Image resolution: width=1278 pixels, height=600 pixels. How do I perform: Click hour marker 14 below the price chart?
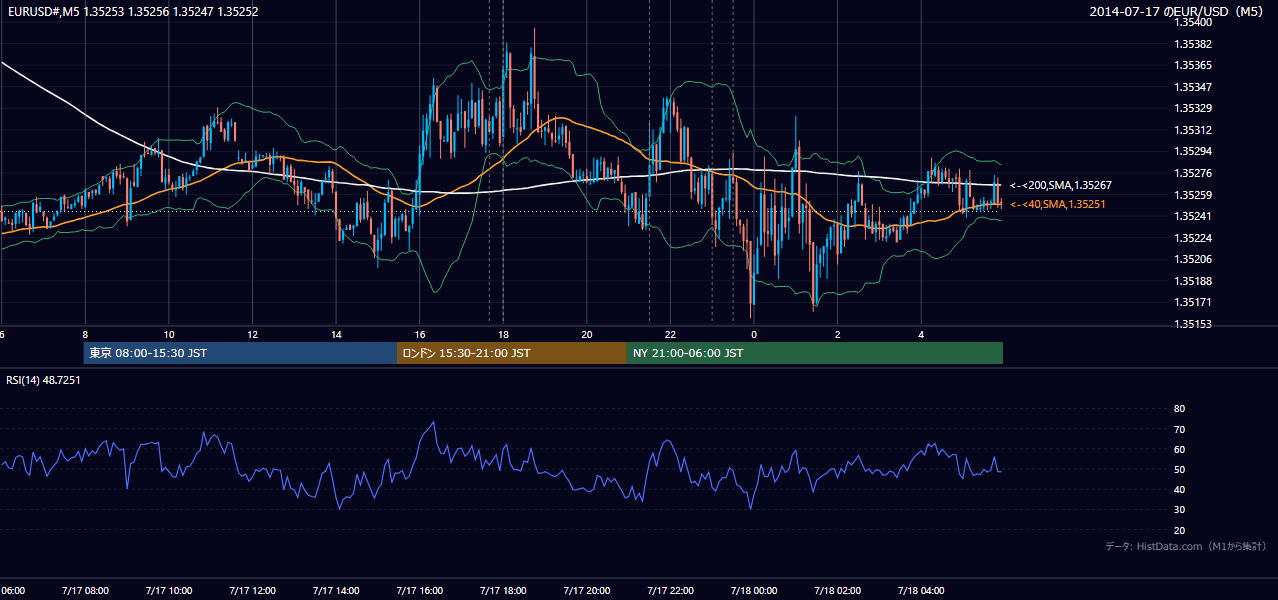(336, 335)
